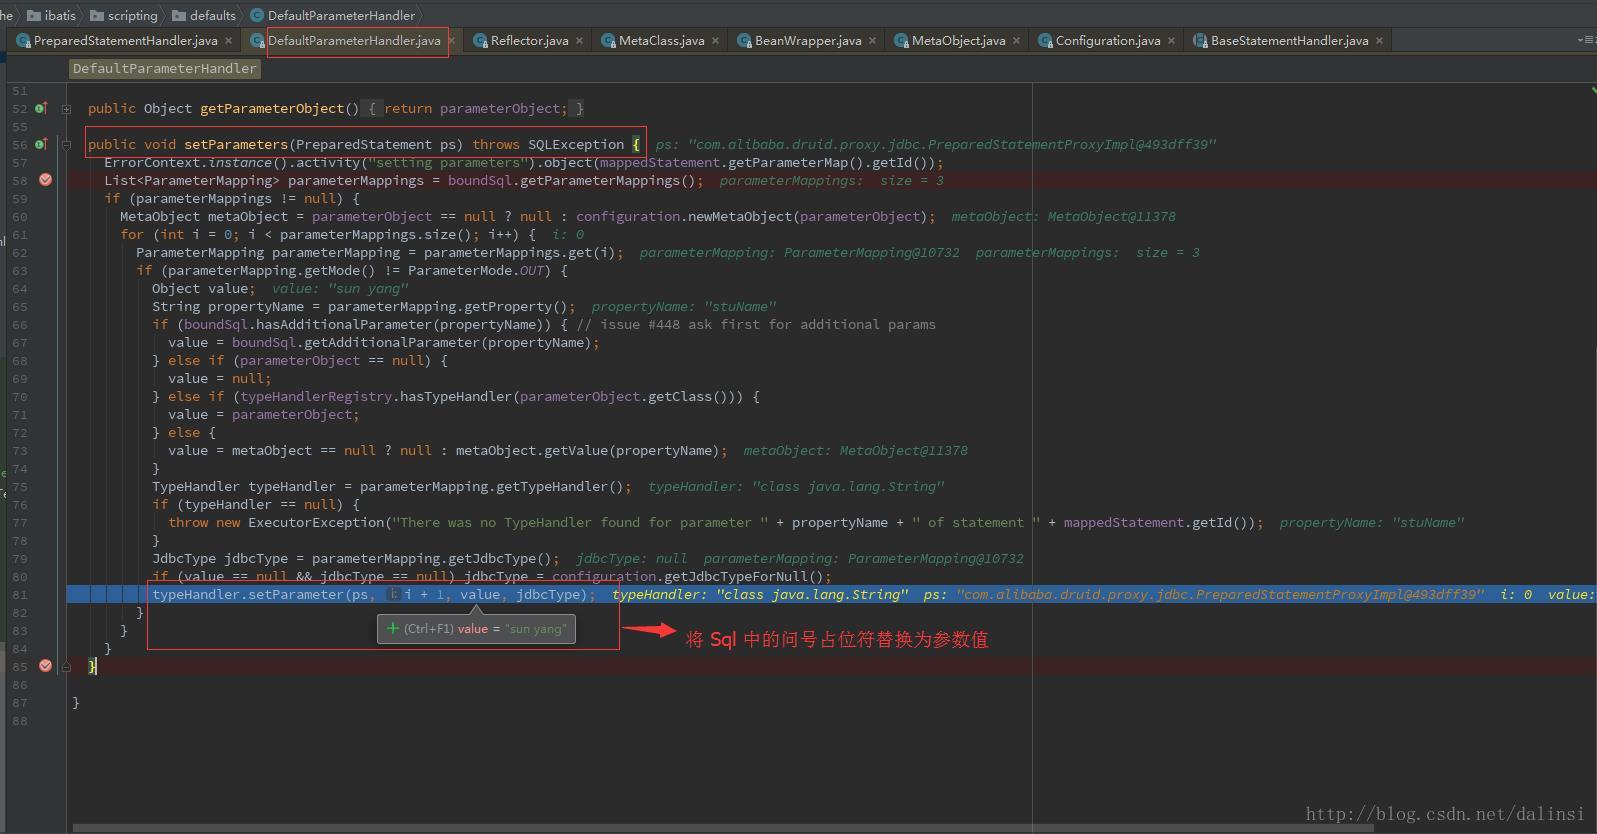This screenshot has width=1597, height=834.
Task: Click 'getAdditionalParameter' on line 67
Action: (x=392, y=342)
